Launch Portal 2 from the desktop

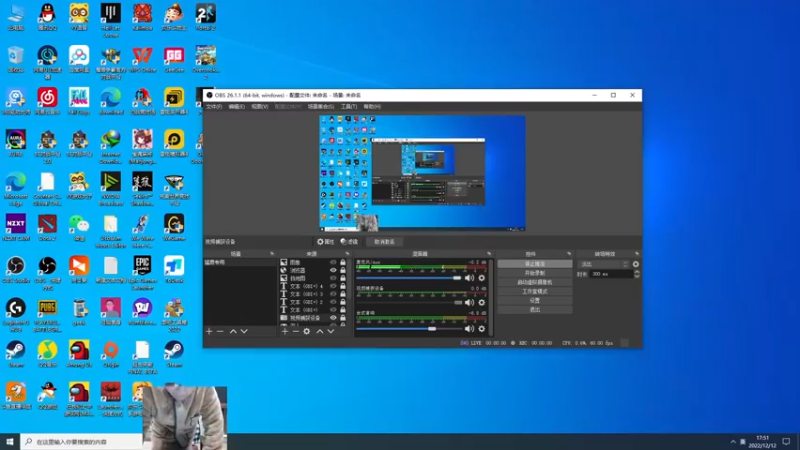pos(206,17)
